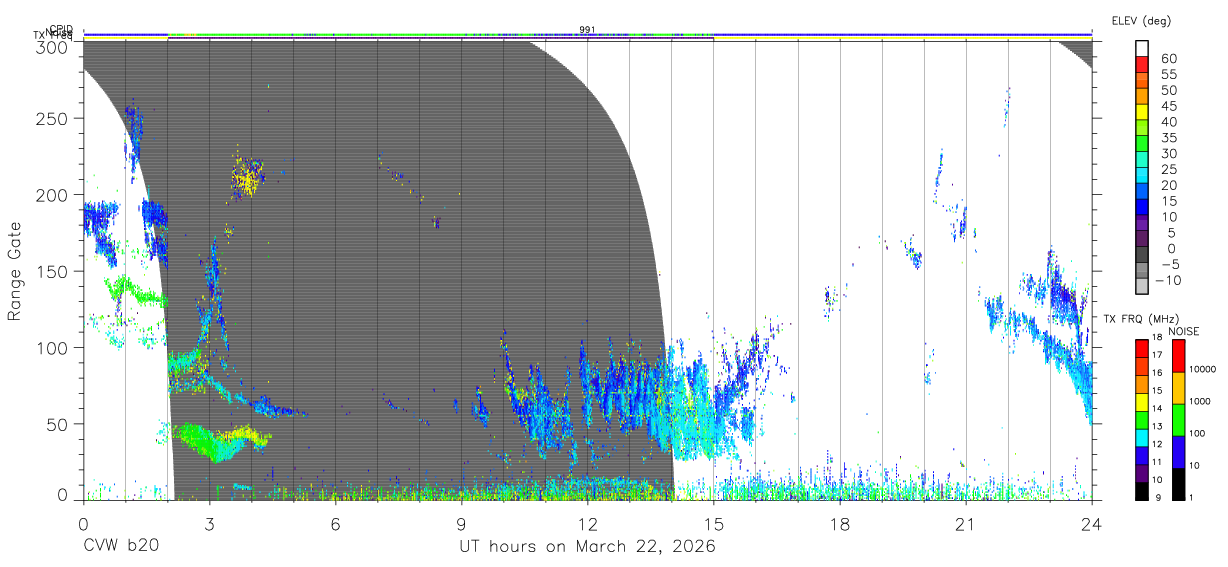
Task: Select hour tick '18' on the UT axis
Action: [x=839, y=524]
